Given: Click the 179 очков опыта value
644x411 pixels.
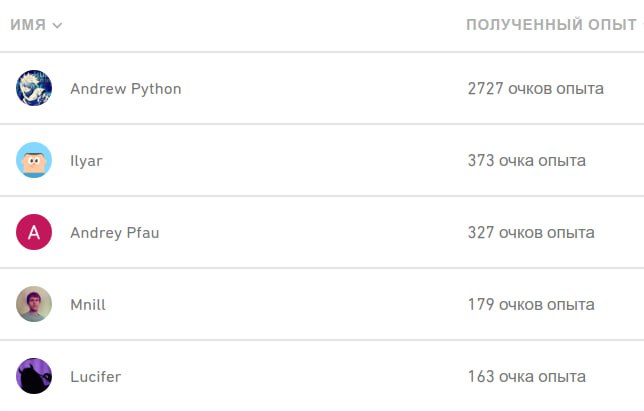Looking at the screenshot, I should tap(531, 305).
